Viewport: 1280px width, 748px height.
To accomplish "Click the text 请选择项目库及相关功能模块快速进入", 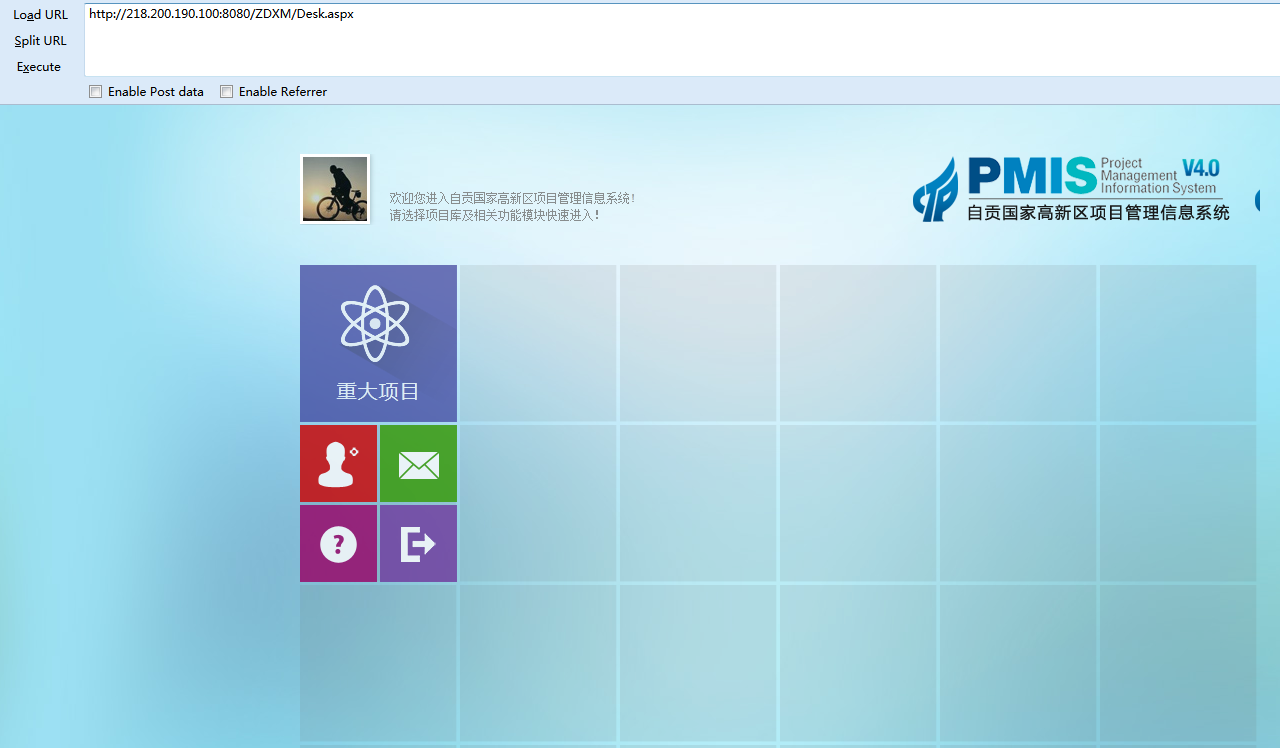I will click(494, 215).
